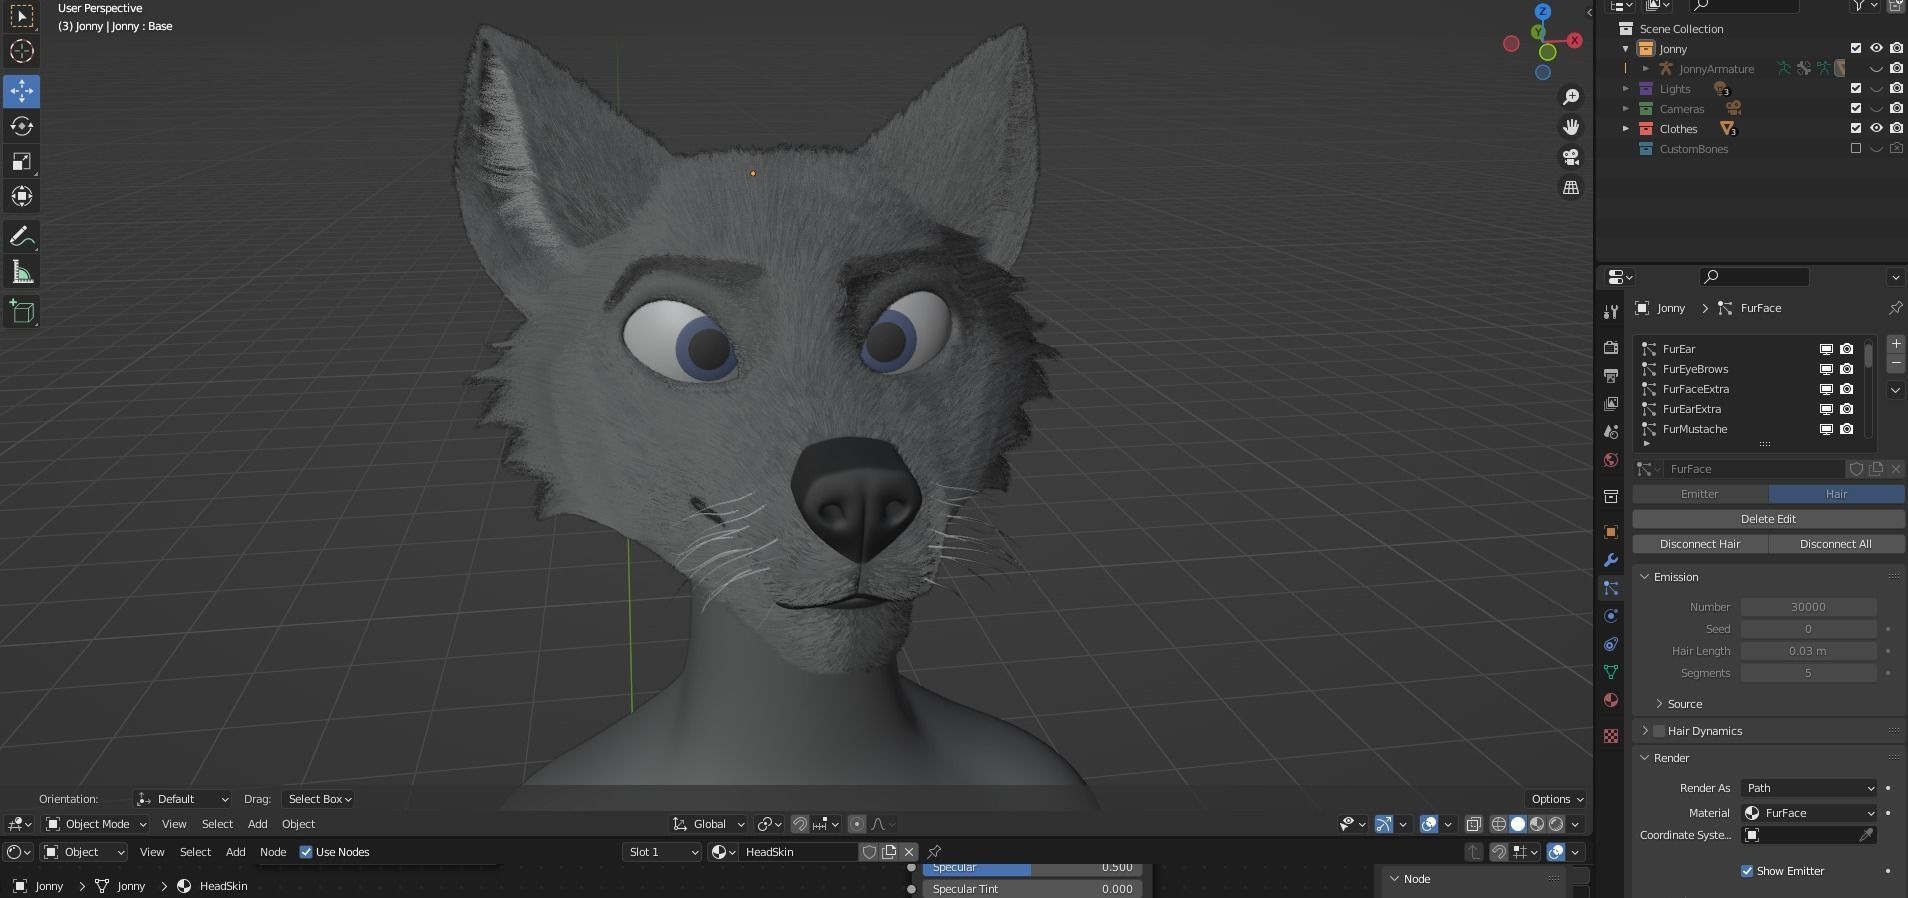The image size is (1908, 898).
Task: Click the pan hand viewport icon
Action: (1571, 127)
